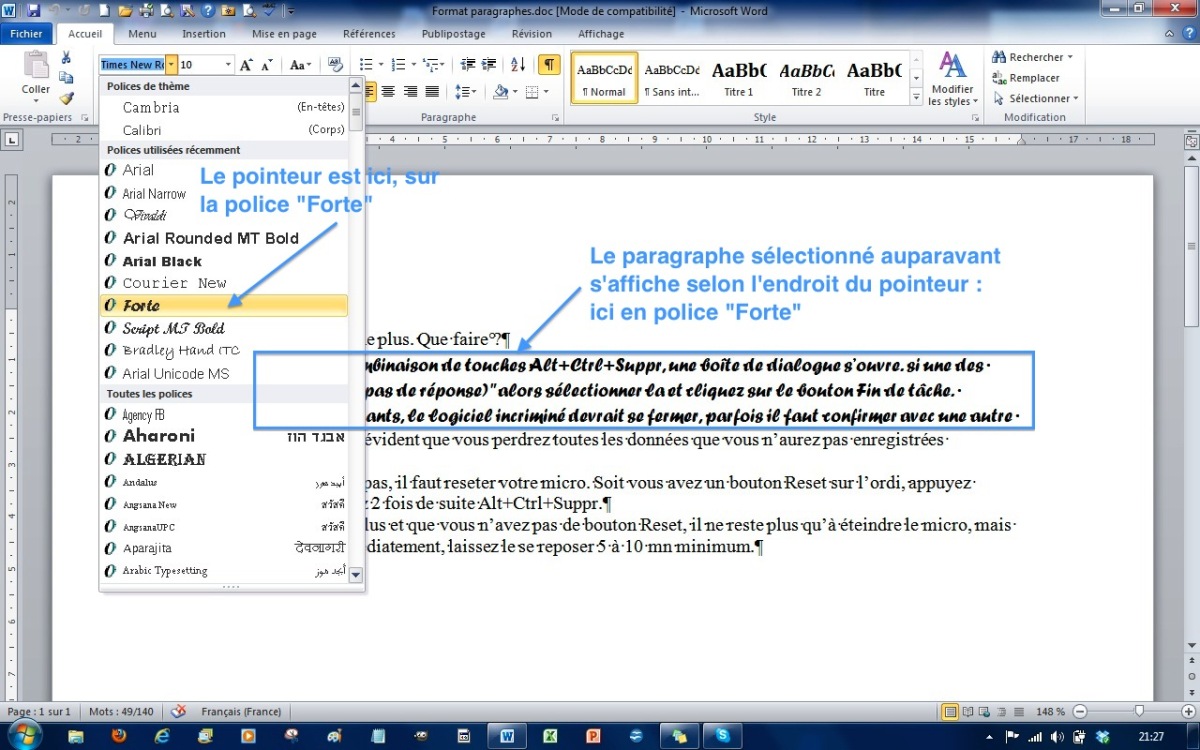Click the 148 % zoom level button
The height and width of the screenshot is (750, 1200).
[1052, 711]
